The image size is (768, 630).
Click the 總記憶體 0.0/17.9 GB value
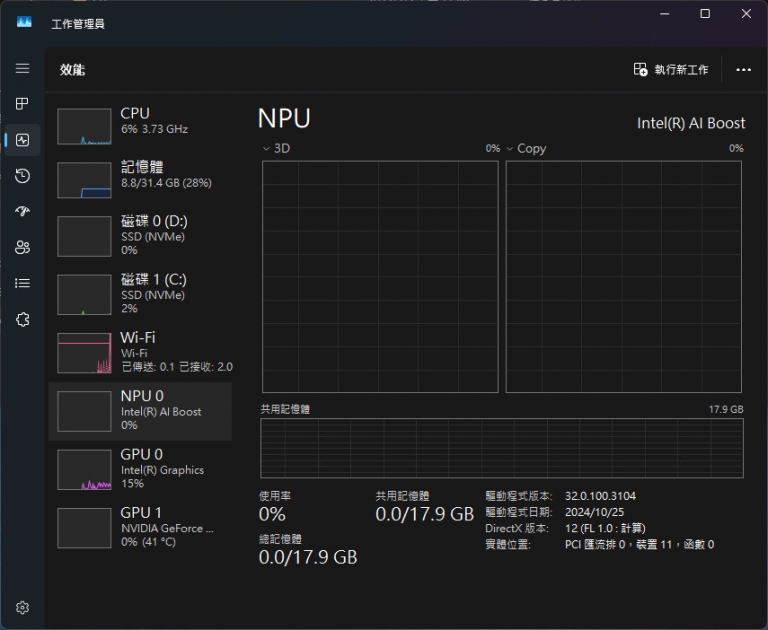tap(308, 557)
